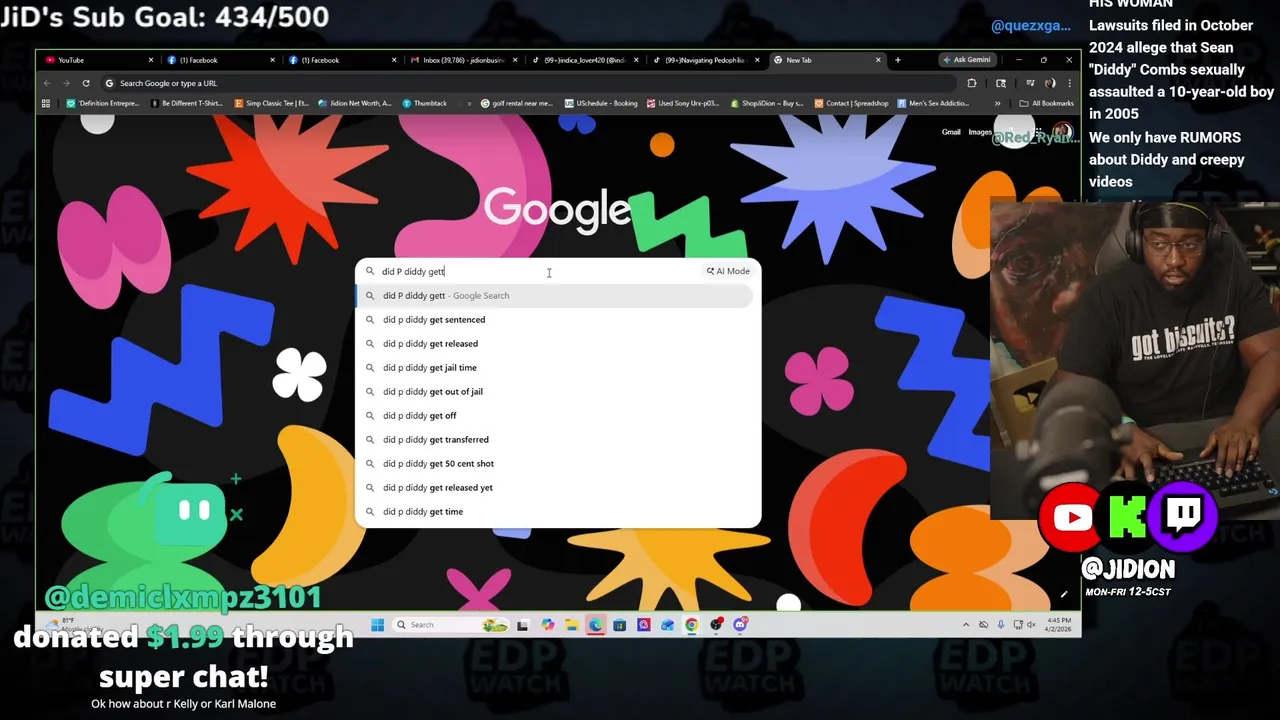This screenshot has width=1280, height=720.
Task: Open the ShopJiDion bookmark
Action: click(x=767, y=103)
